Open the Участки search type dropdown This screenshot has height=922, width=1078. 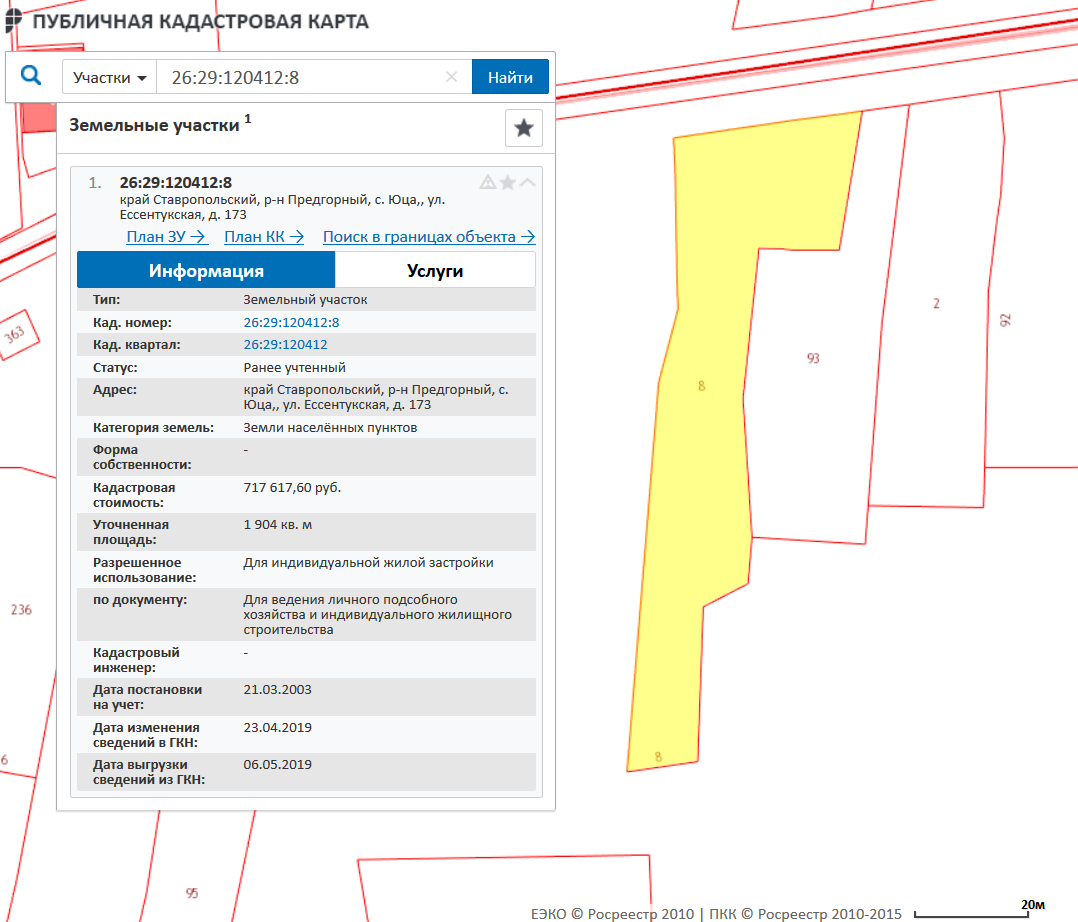pyautogui.click(x=110, y=78)
